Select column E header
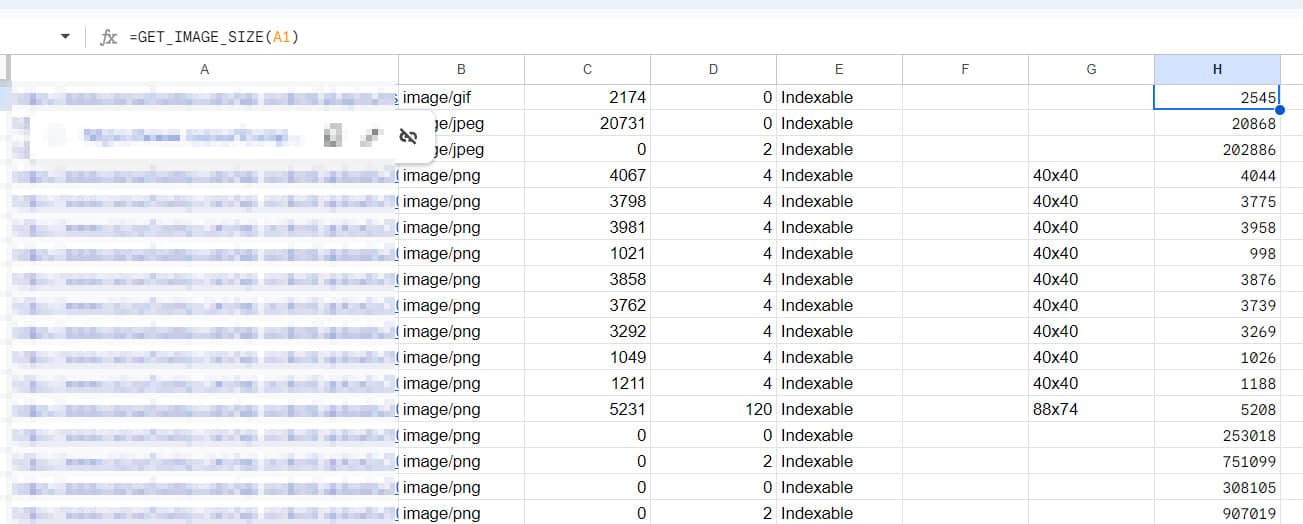This screenshot has height=524, width=1303. 839,69
